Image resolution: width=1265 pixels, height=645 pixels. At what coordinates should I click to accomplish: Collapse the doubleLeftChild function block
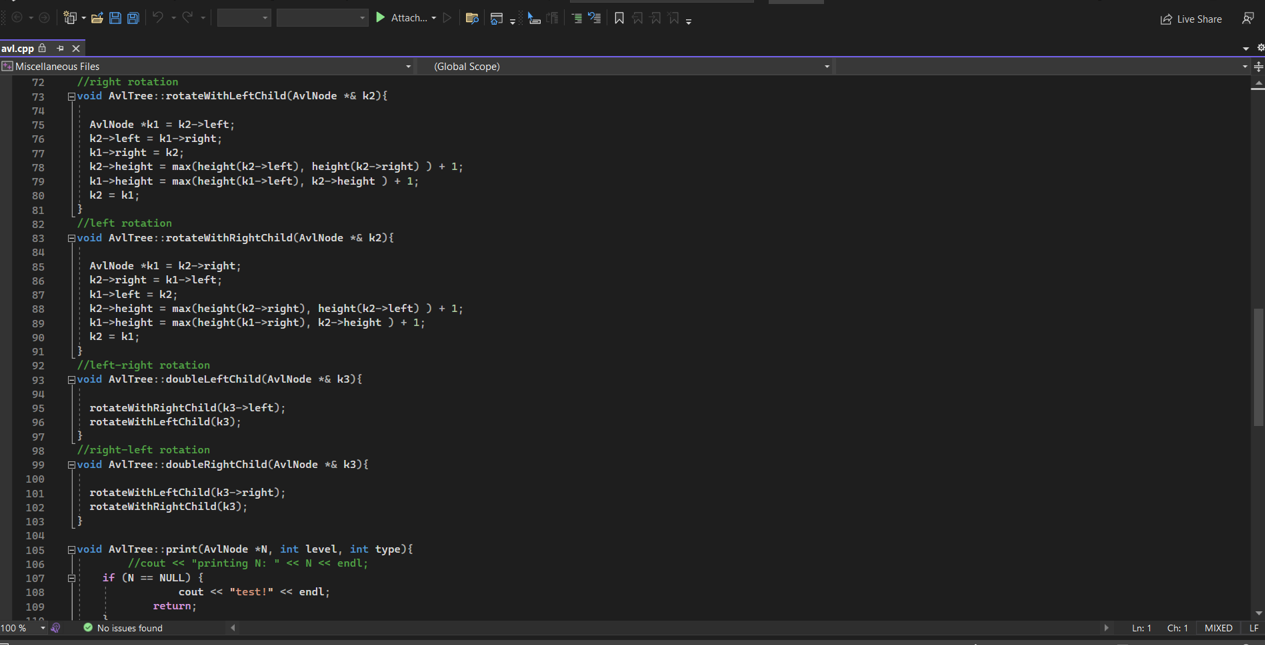pyautogui.click(x=71, y=380)
